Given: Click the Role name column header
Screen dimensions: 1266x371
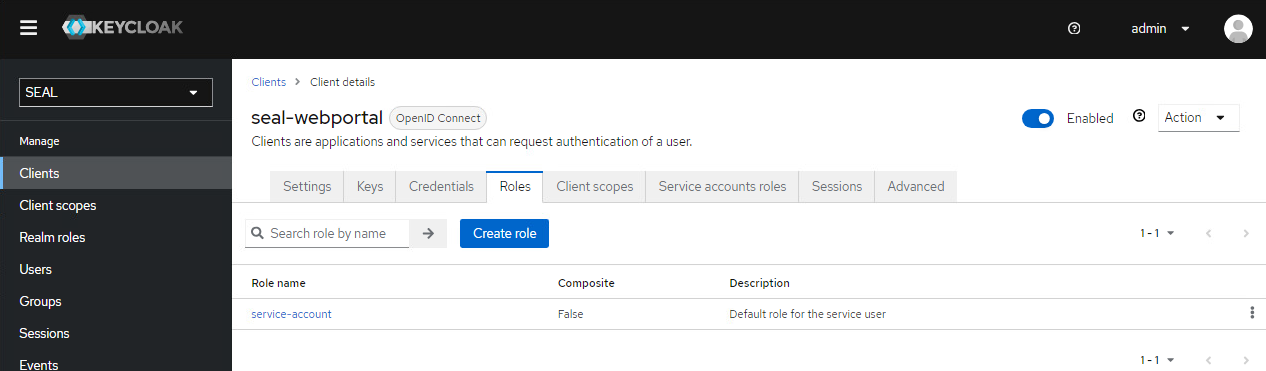Looking at the screenshot, I should click(x=279, y=283).
